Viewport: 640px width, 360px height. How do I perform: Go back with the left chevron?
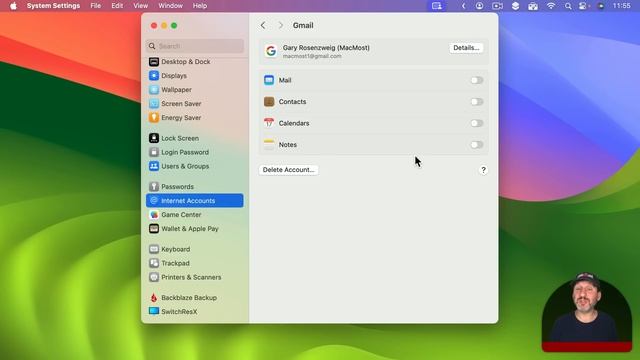(263, 25)
